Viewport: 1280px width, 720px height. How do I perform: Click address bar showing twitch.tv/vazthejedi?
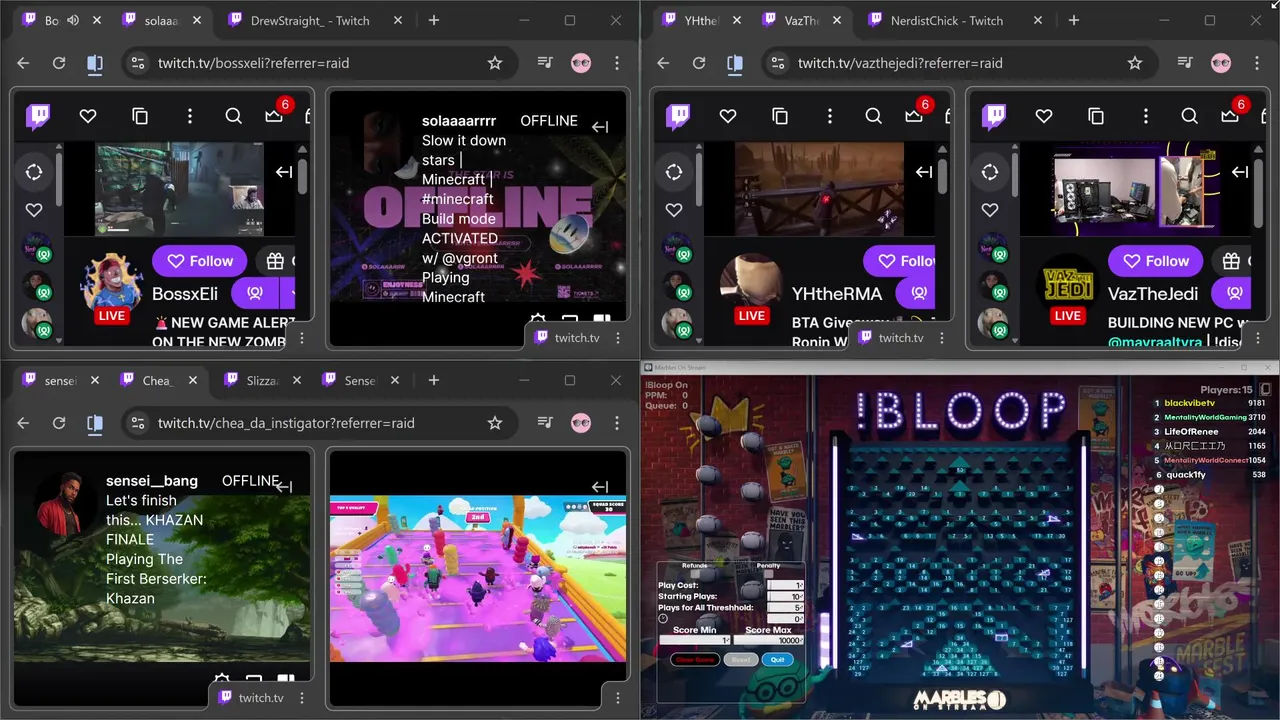[961, 63]
